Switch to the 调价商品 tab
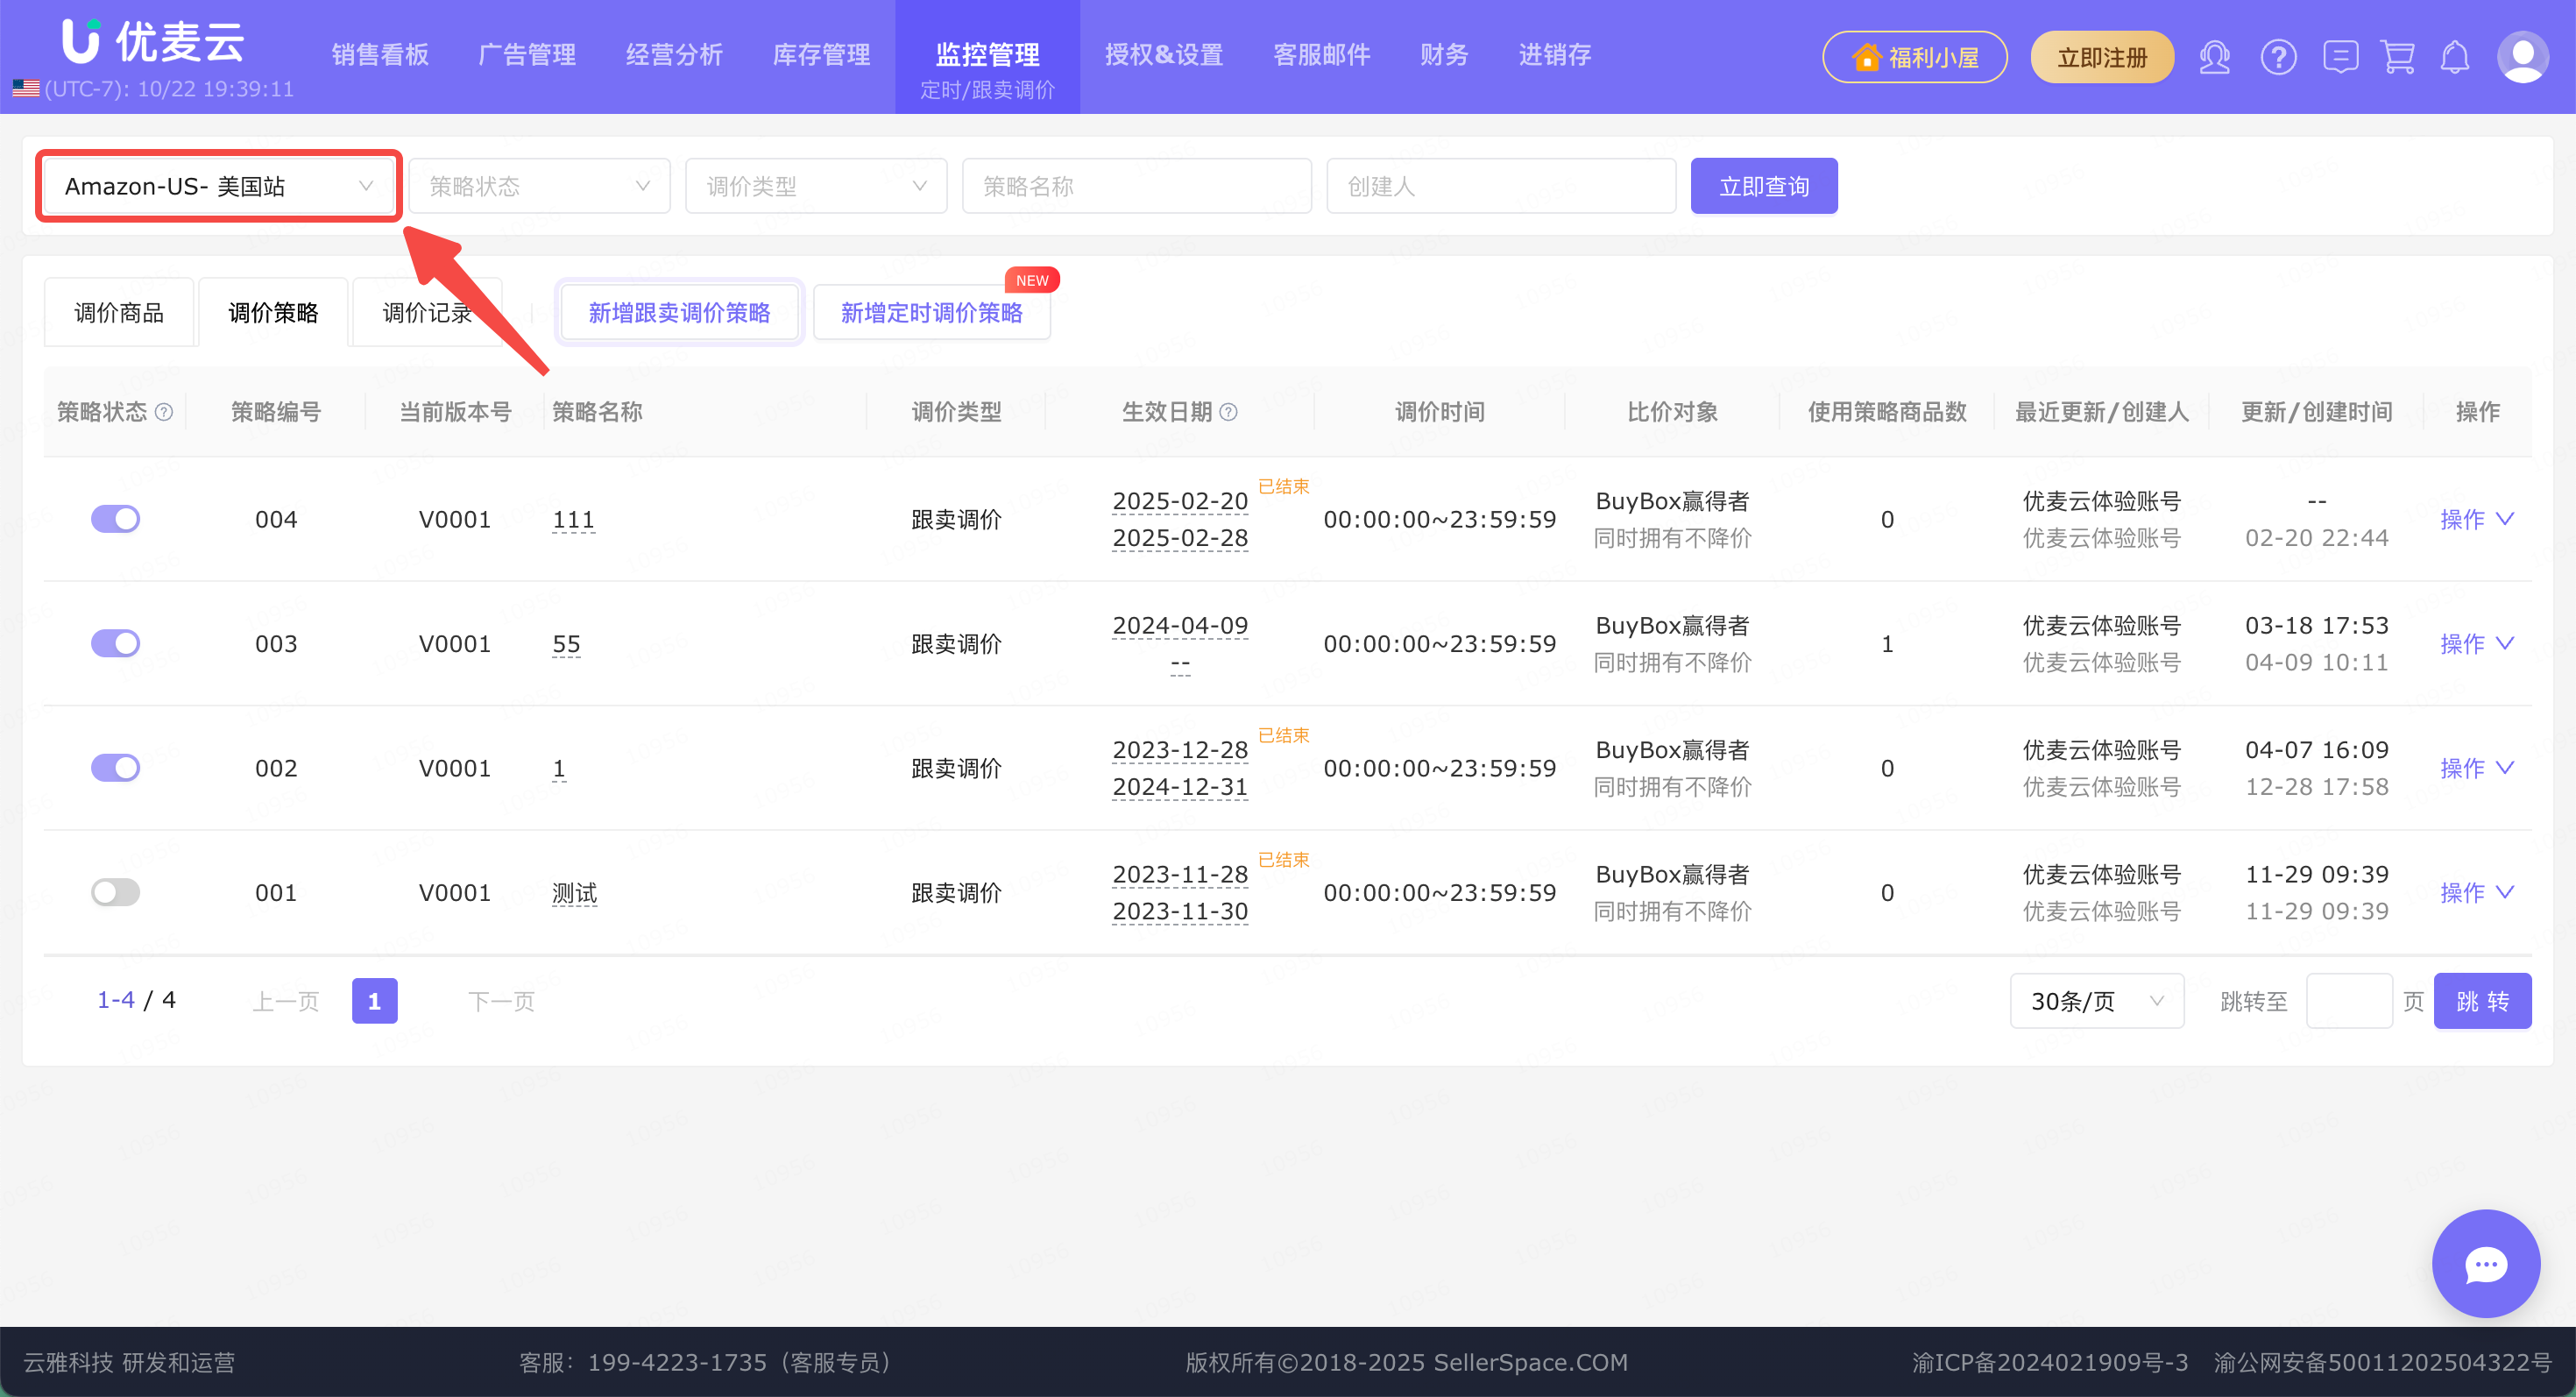Viewport: 2576px width, 1397px height. 119,313
